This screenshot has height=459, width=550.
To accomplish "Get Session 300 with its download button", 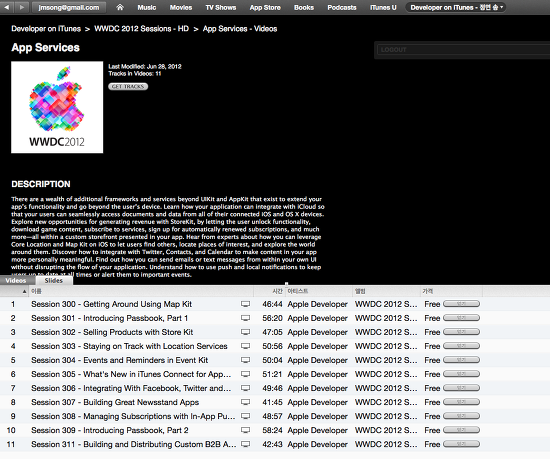I will click(461, 304).
